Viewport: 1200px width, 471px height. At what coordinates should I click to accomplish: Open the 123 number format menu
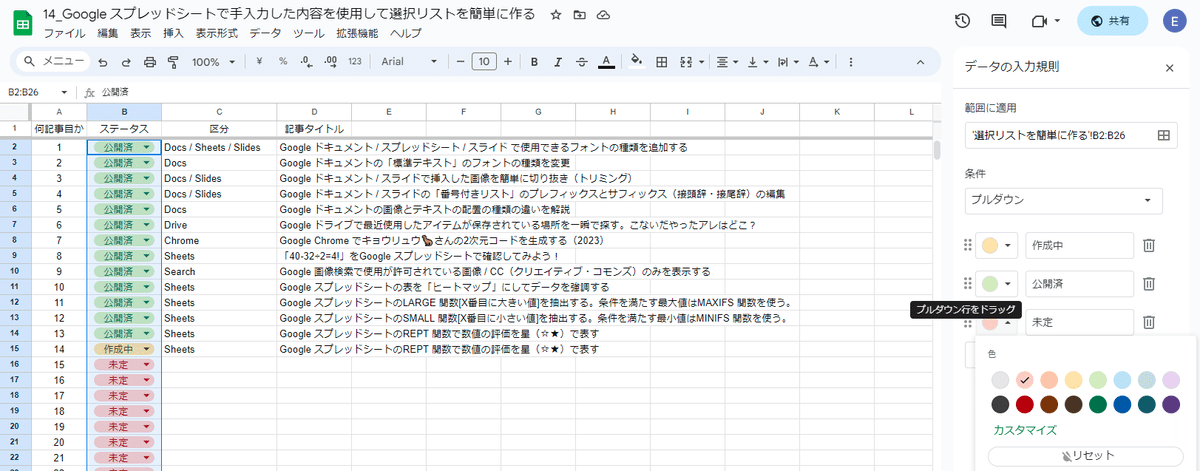(355, 62)
